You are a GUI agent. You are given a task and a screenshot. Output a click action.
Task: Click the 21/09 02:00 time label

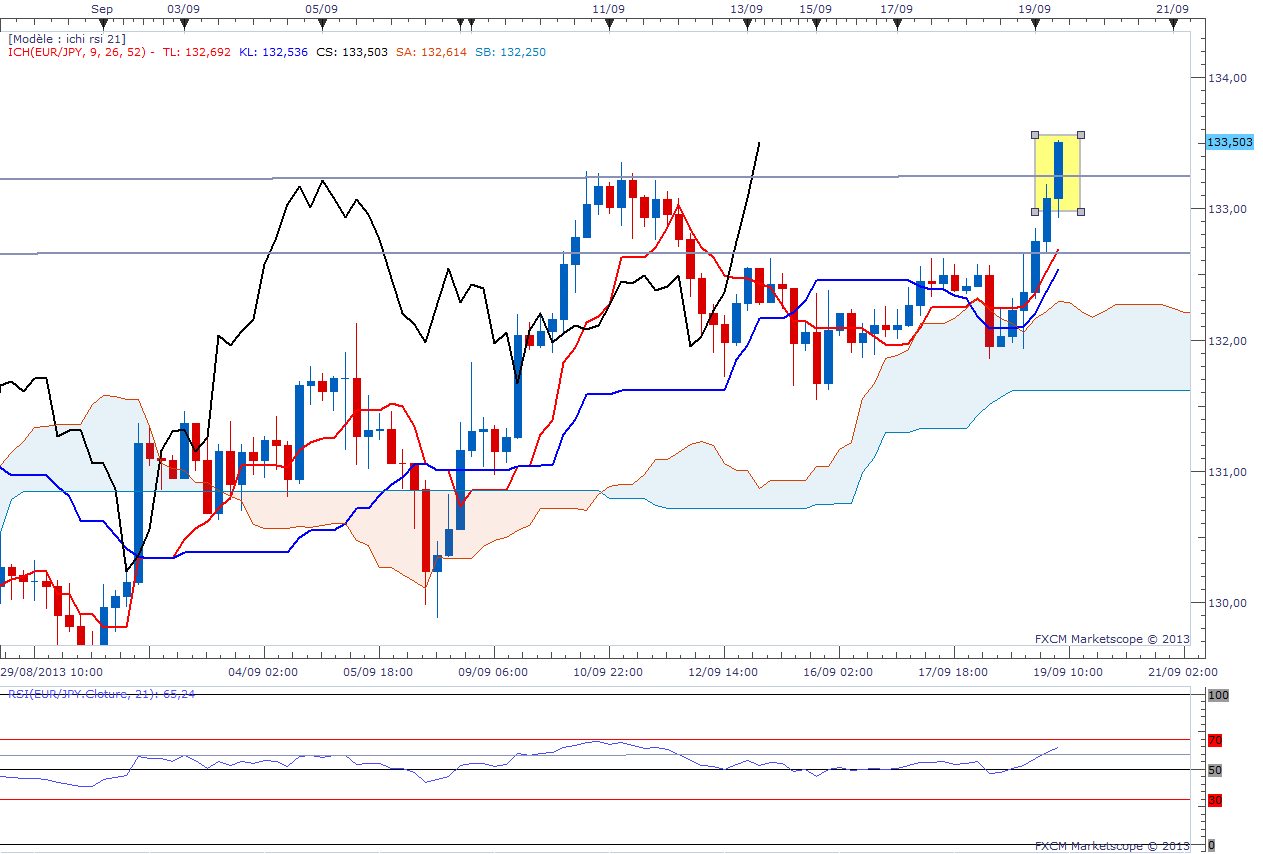pos(1184,671)
